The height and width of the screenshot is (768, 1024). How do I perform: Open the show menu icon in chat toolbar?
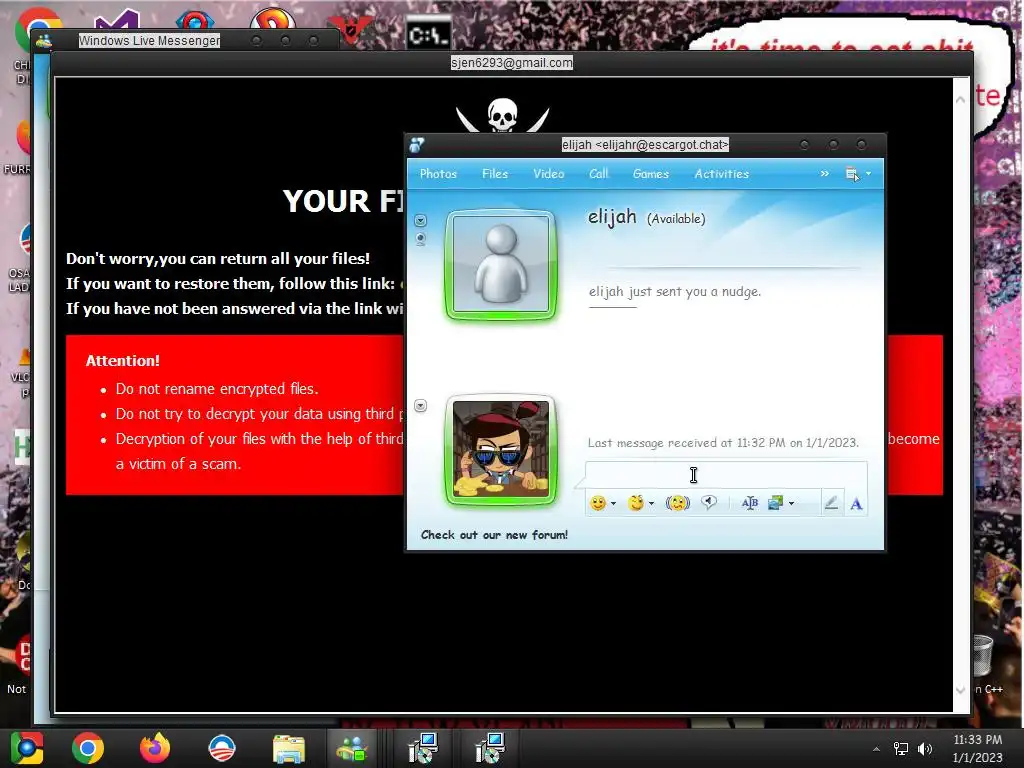click(x=852, y=174)
